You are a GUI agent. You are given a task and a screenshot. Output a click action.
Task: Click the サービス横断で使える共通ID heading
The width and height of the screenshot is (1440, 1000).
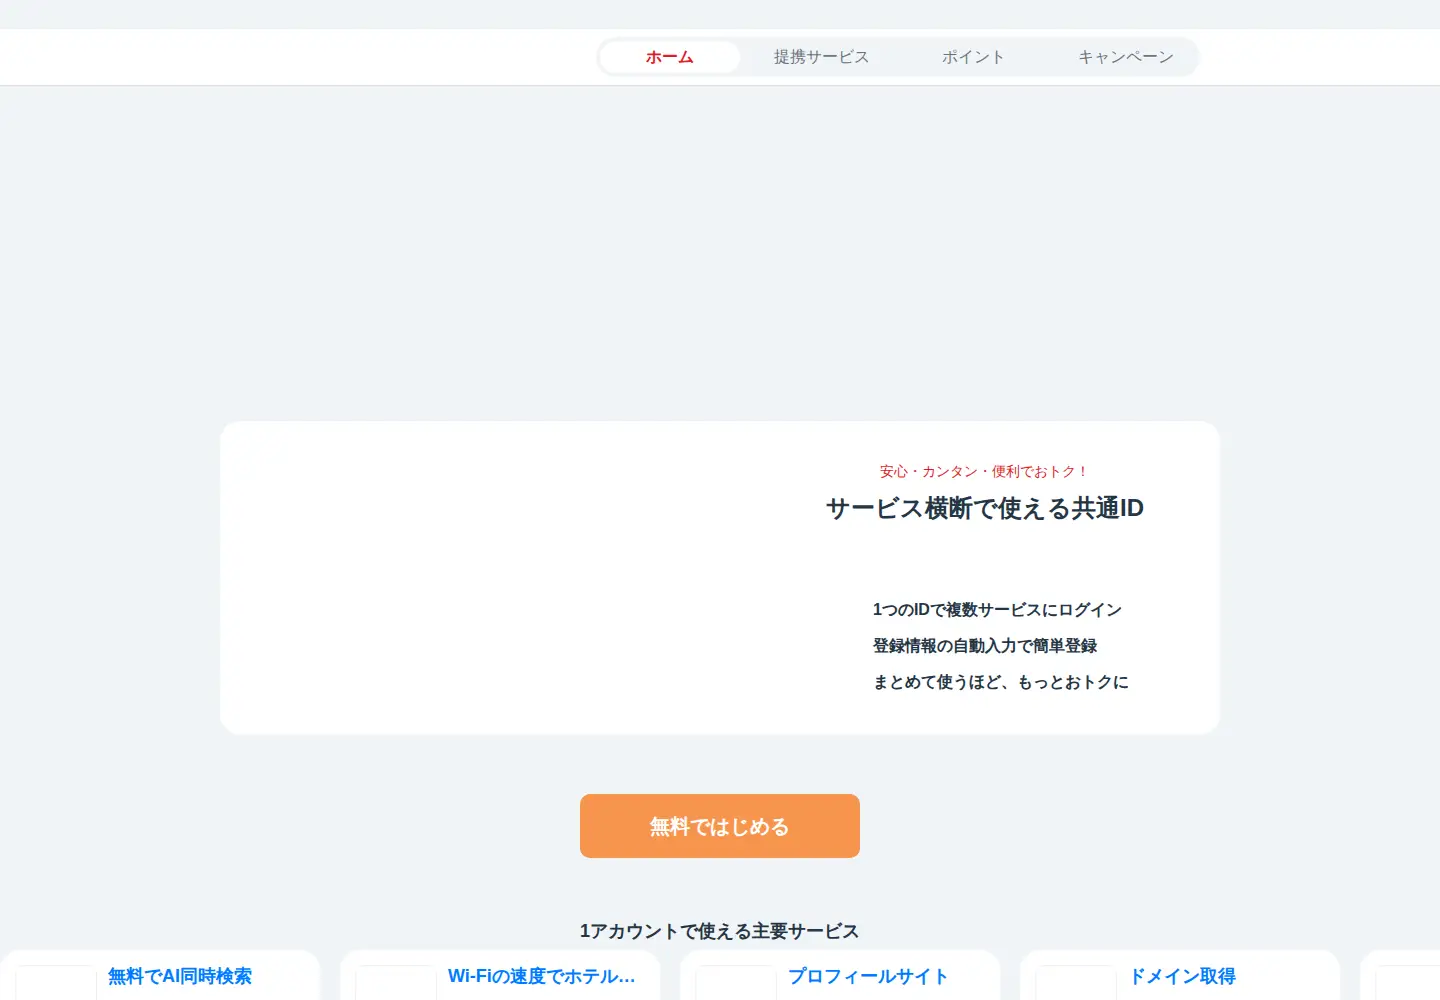(x=985, y=508)
